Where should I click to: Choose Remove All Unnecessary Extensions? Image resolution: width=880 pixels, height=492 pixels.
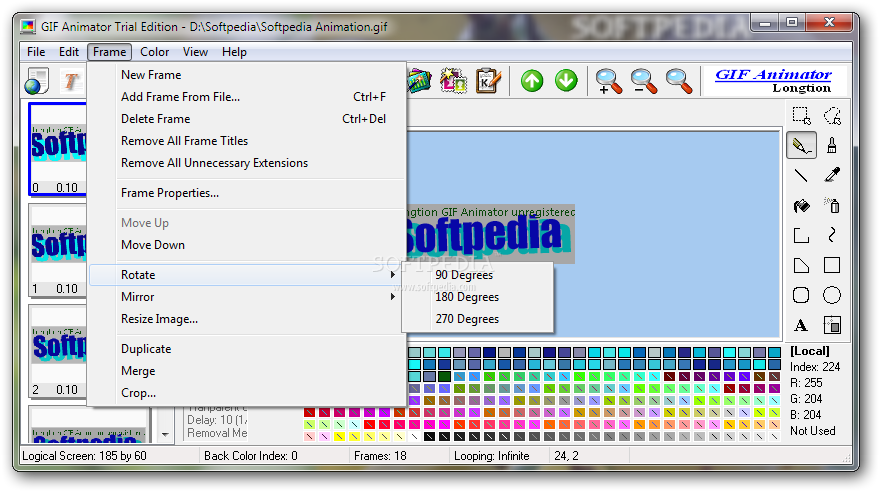tap(246, 163)
